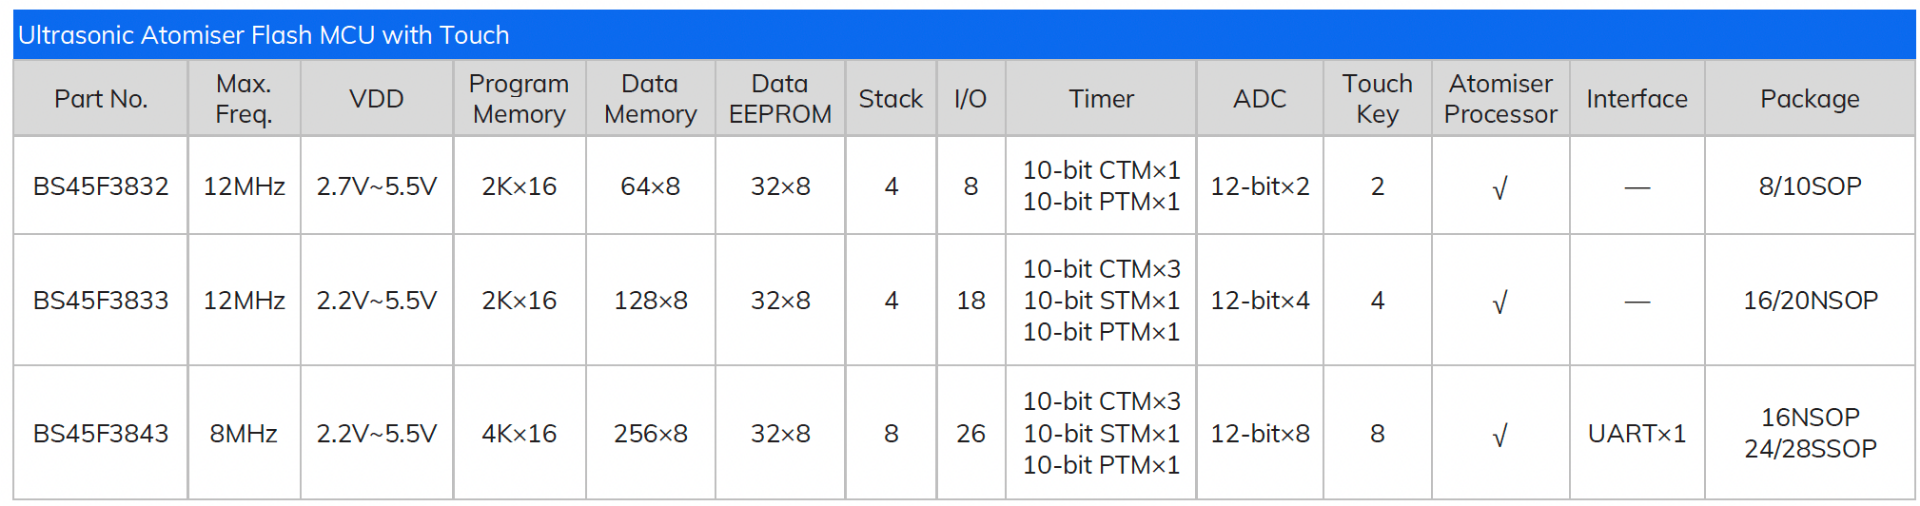Viewport: 1920px width, 506px height.
Task: Open the BS45F3843 part number link
Action: click(x=100, y=433)
